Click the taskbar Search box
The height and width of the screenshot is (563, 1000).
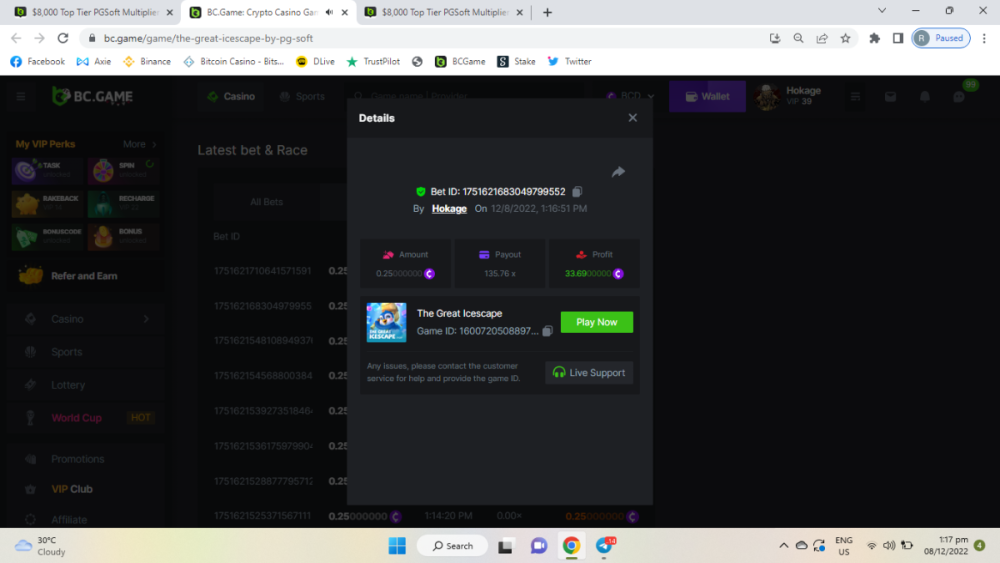(x=452, y=545)
